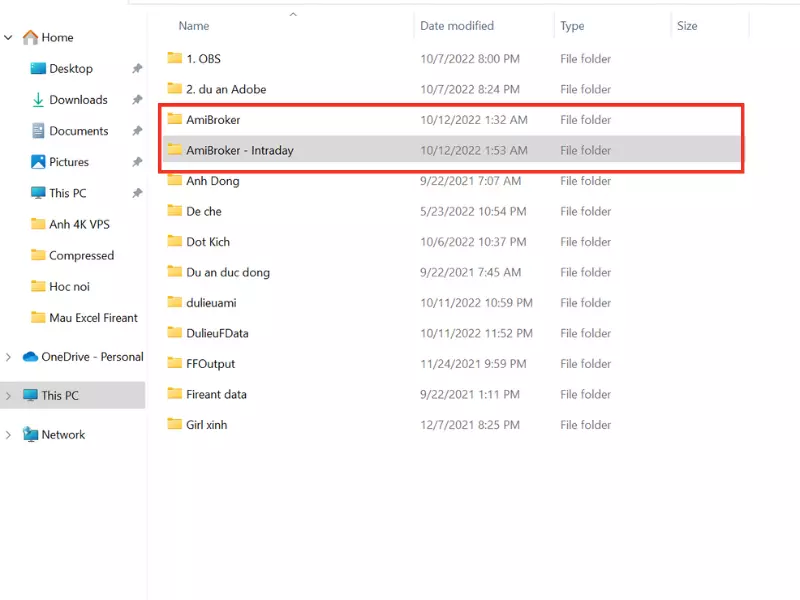
Task: Sort files by Size column
Action: click(687, 26)
